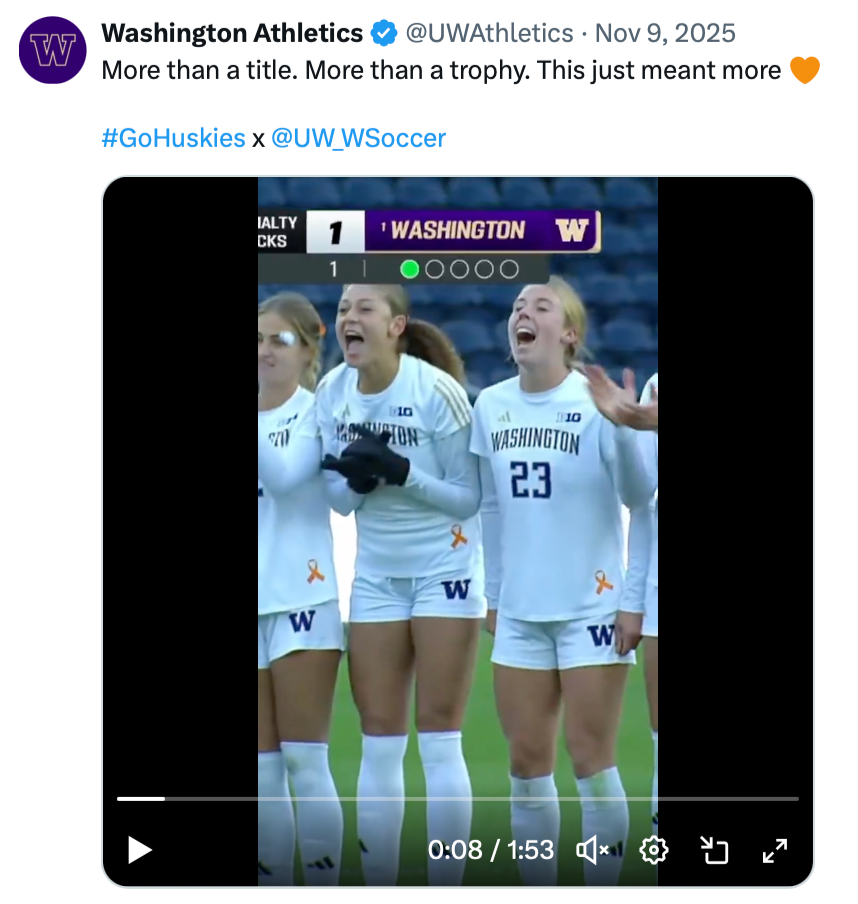
Task: Click the @UWAthletics handle
Action: click(488, 34)
